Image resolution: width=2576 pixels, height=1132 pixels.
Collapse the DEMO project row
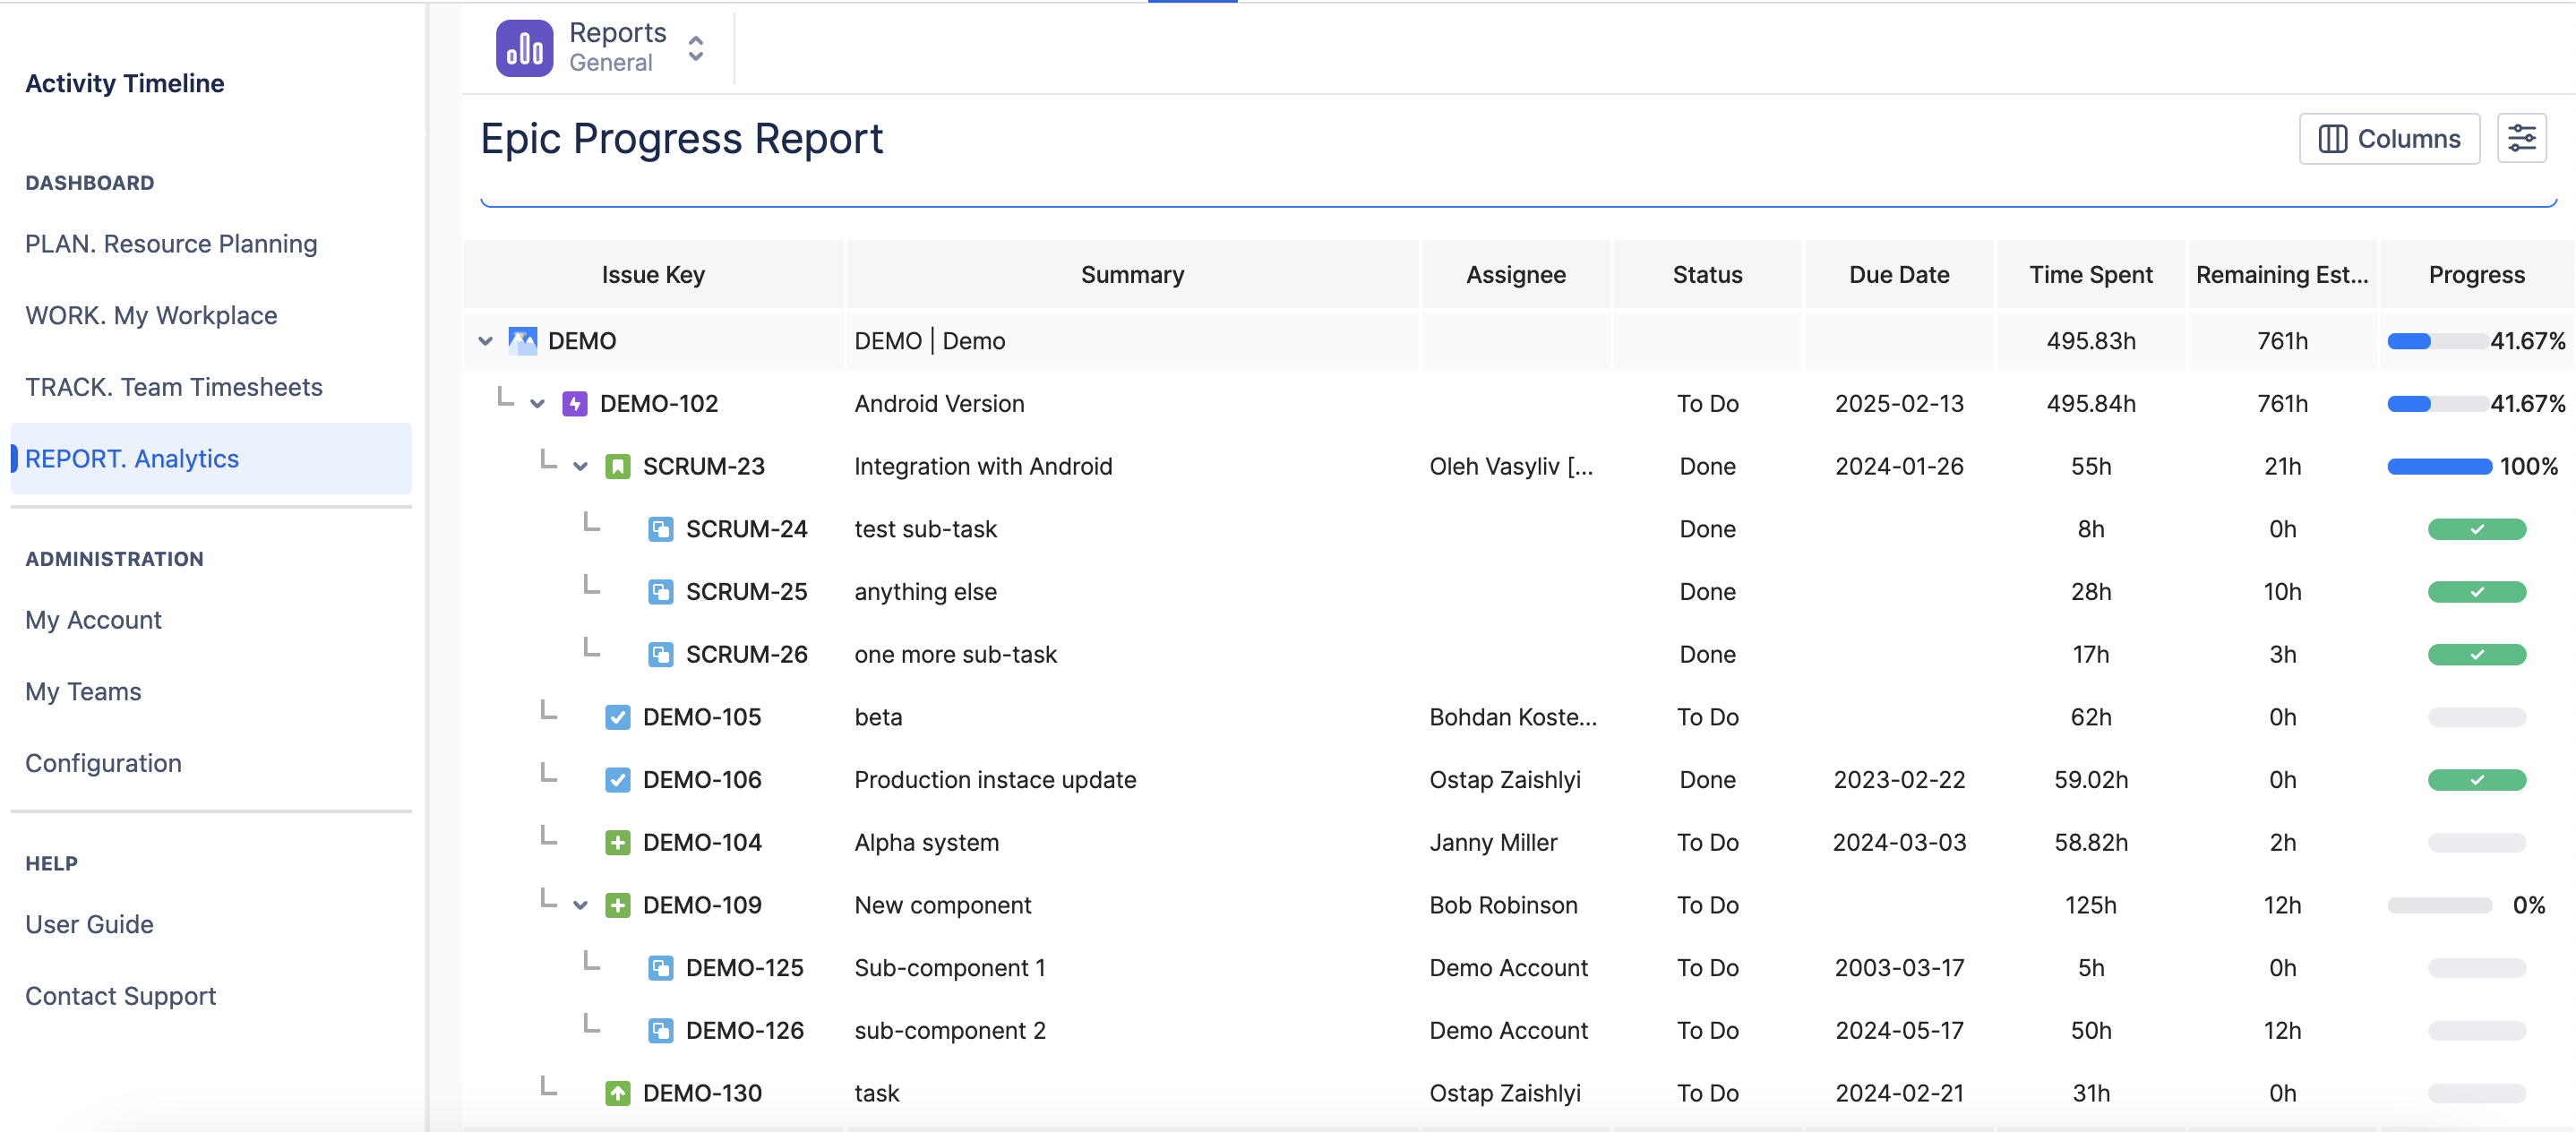485,340
